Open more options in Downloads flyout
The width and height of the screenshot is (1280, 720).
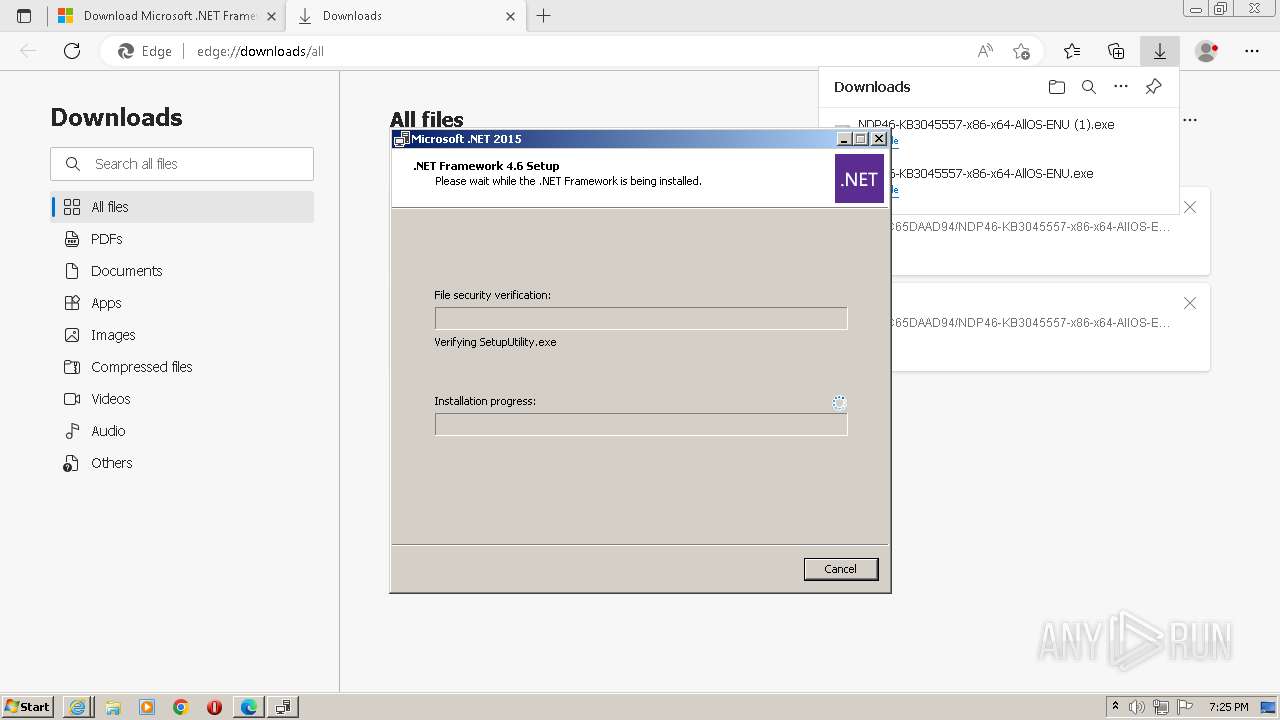[x=1121, y=87]
